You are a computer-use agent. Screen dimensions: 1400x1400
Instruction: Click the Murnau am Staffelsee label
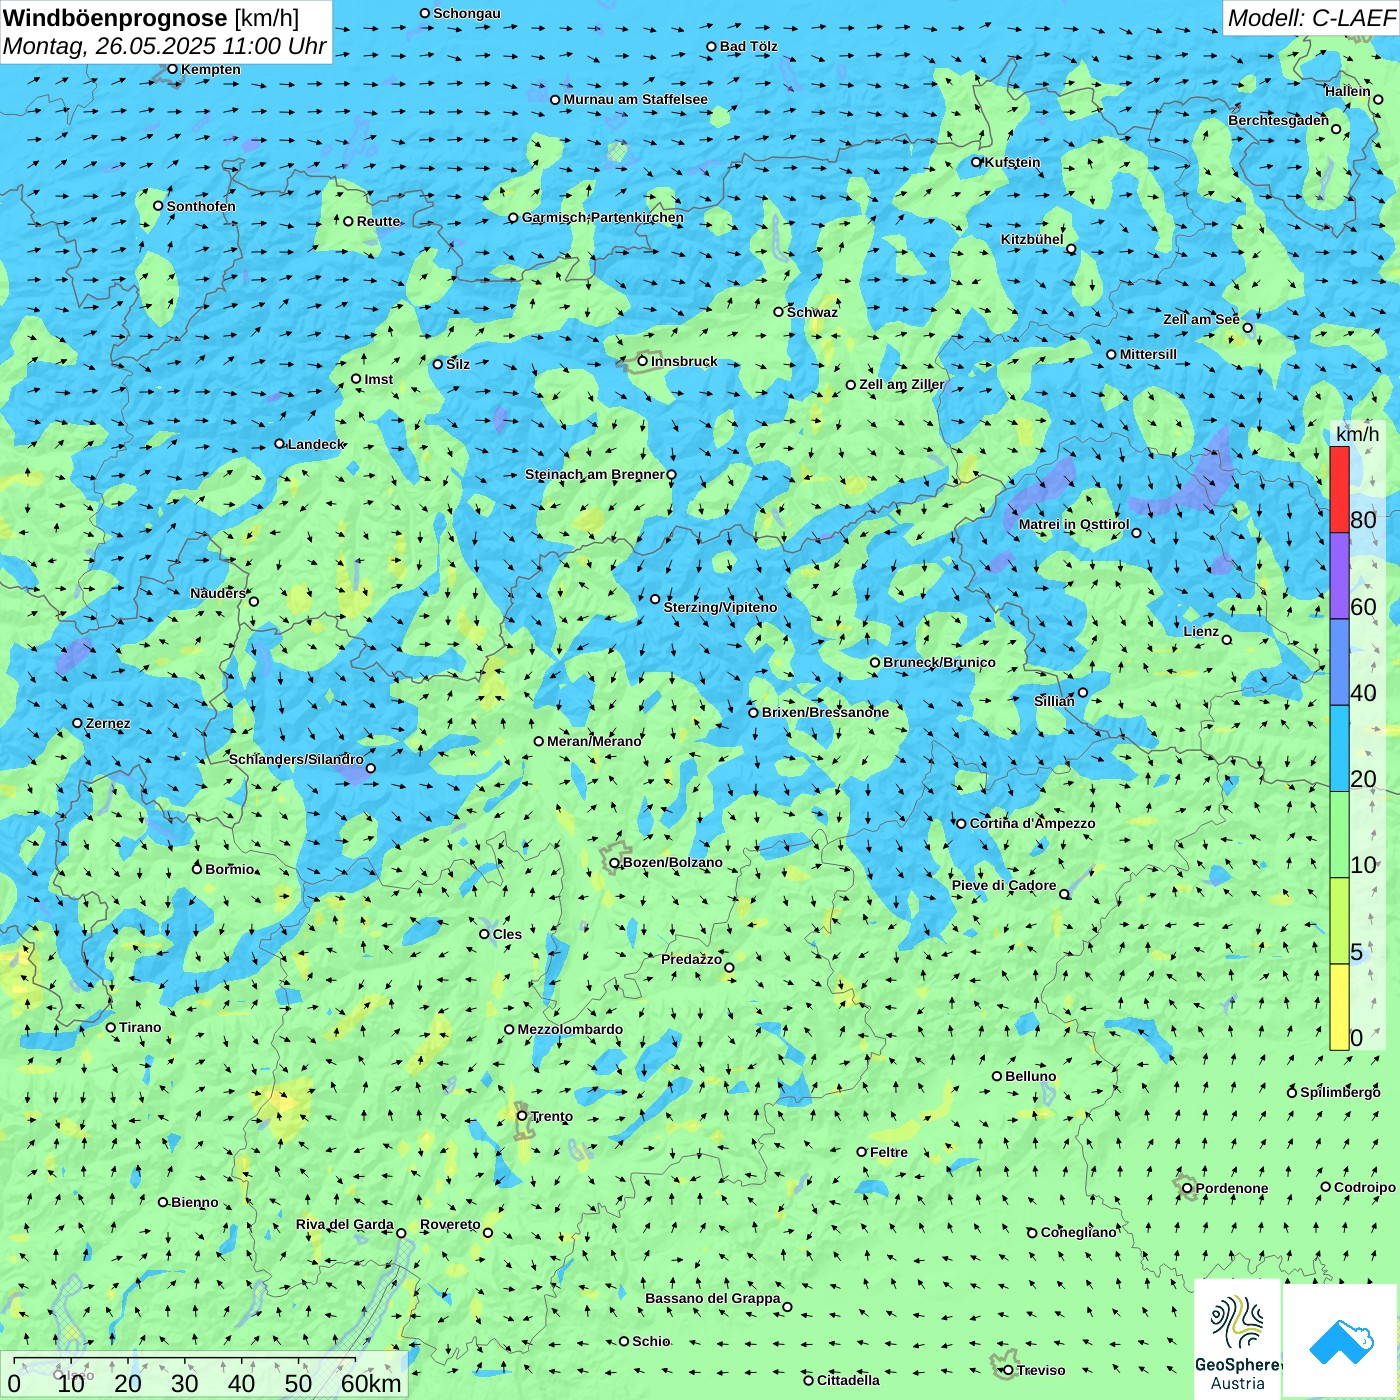(635, 99)
